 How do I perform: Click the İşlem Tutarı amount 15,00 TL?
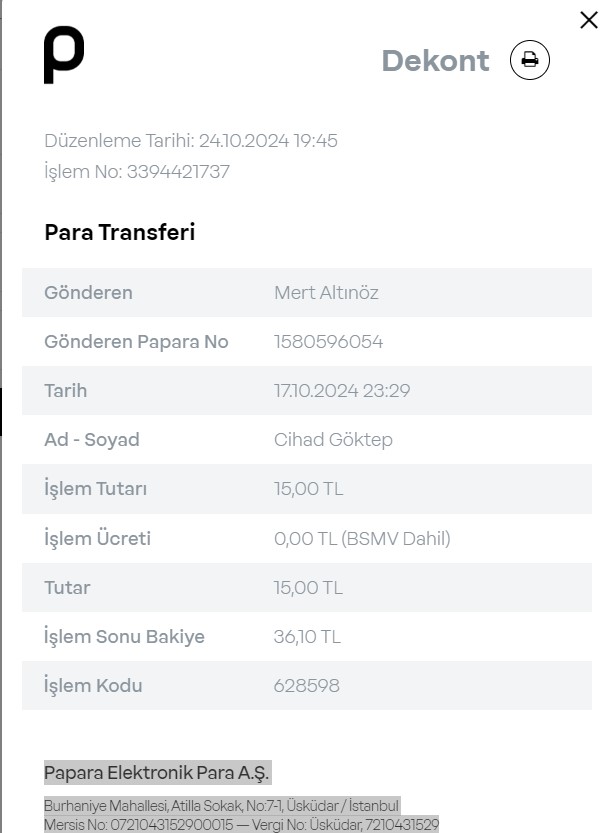308,489
